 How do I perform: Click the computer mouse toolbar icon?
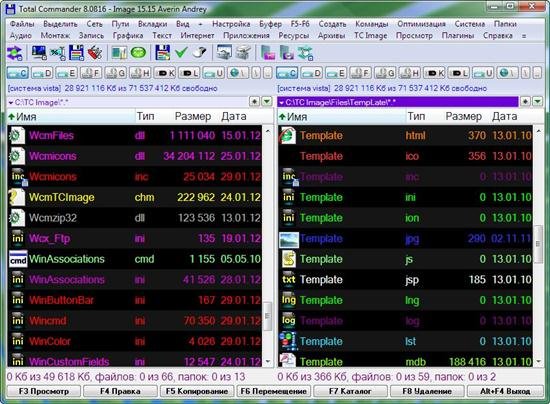click(200, 53)
